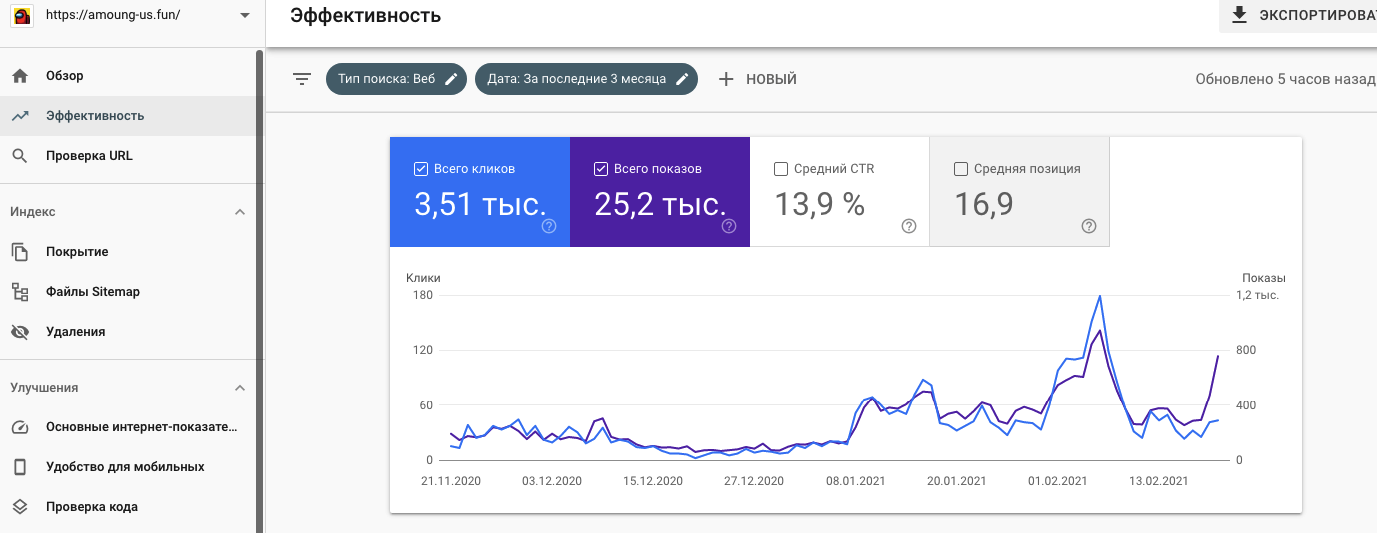Click the Улучшения section heading
The height and width of the screenshot is (533, 1377).
[44, 388]
